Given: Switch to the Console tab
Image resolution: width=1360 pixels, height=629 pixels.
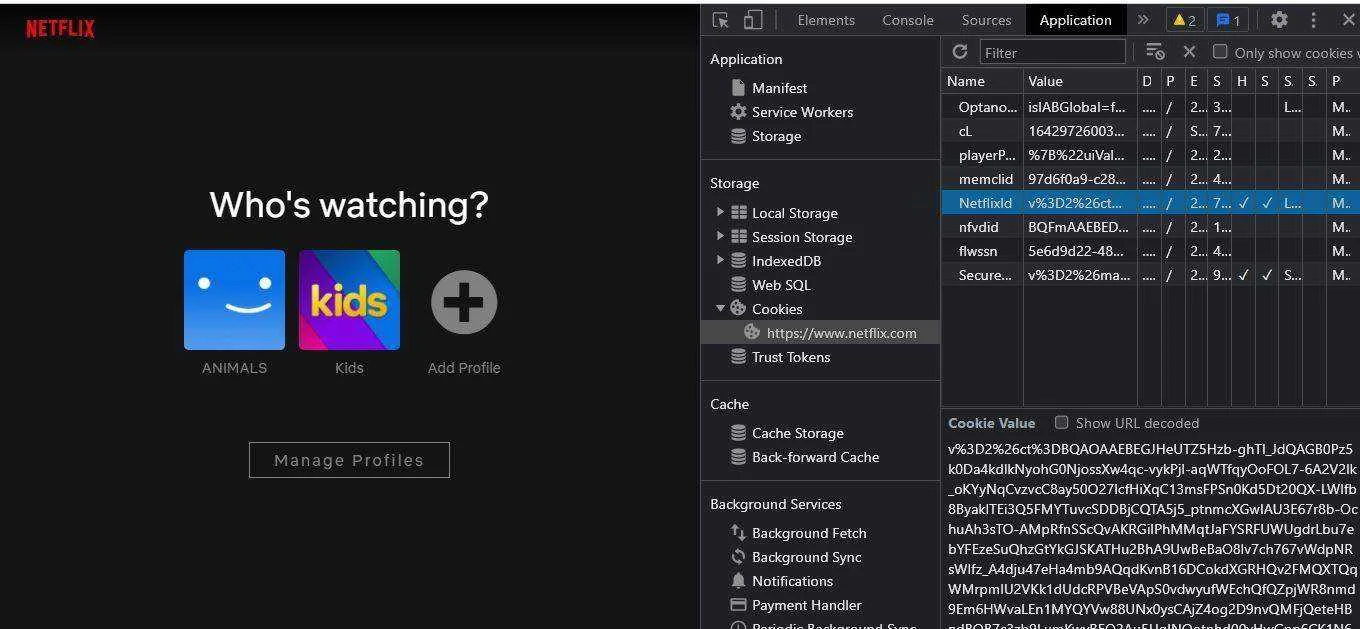Looking at the screenshot, I should click(x=908, y=20).
